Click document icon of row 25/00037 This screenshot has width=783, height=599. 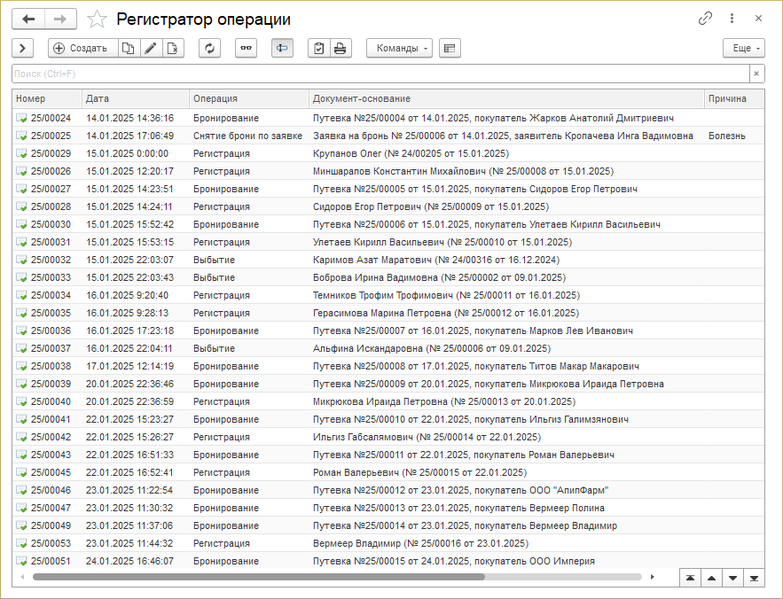pos(21,348)
